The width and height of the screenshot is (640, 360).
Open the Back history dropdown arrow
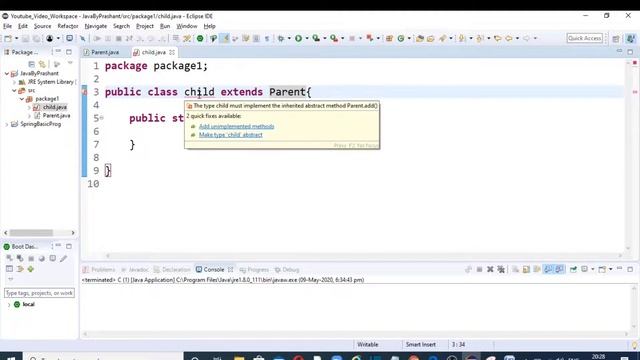(517, 38)
